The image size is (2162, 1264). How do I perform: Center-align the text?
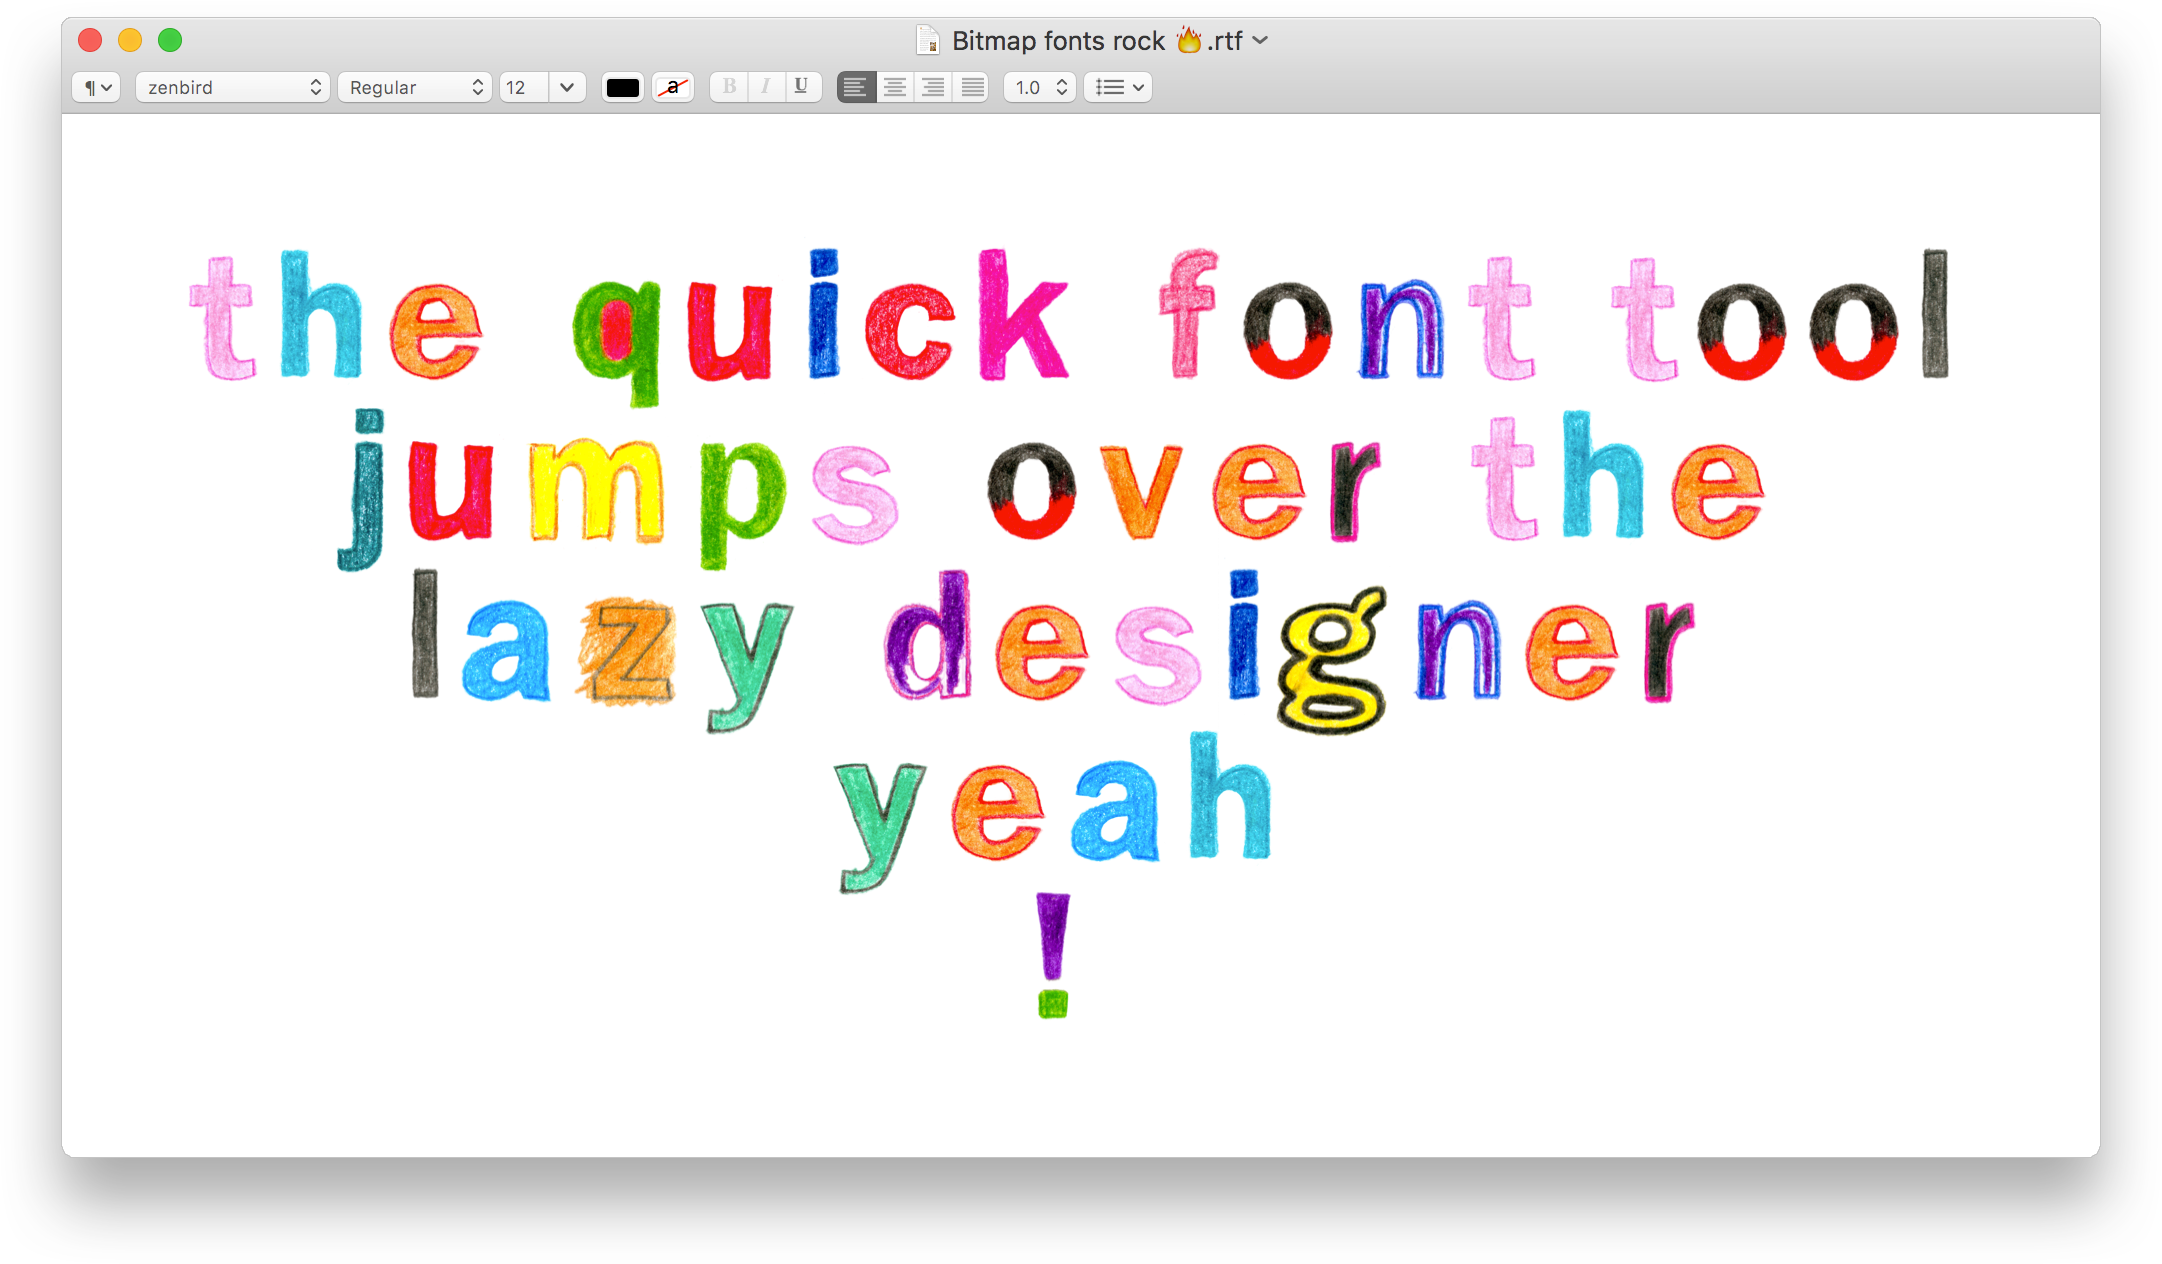894,87
